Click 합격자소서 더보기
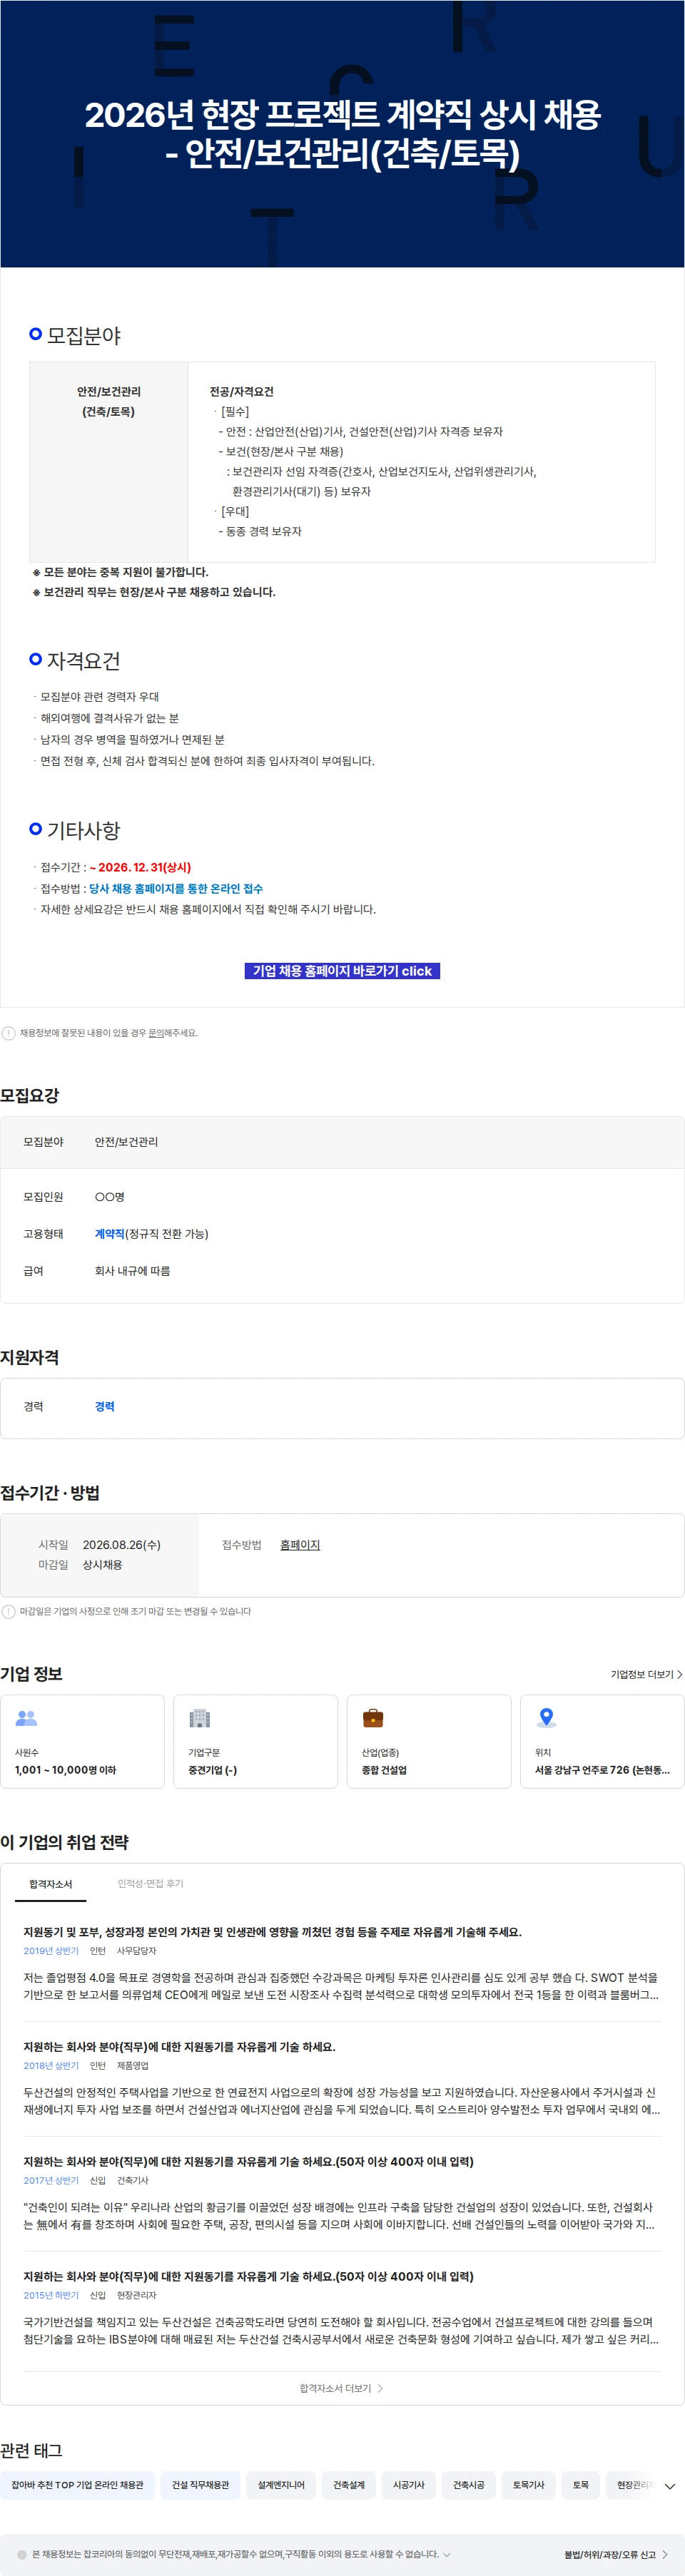685x2576 pixels. [x=335, y=2388]
